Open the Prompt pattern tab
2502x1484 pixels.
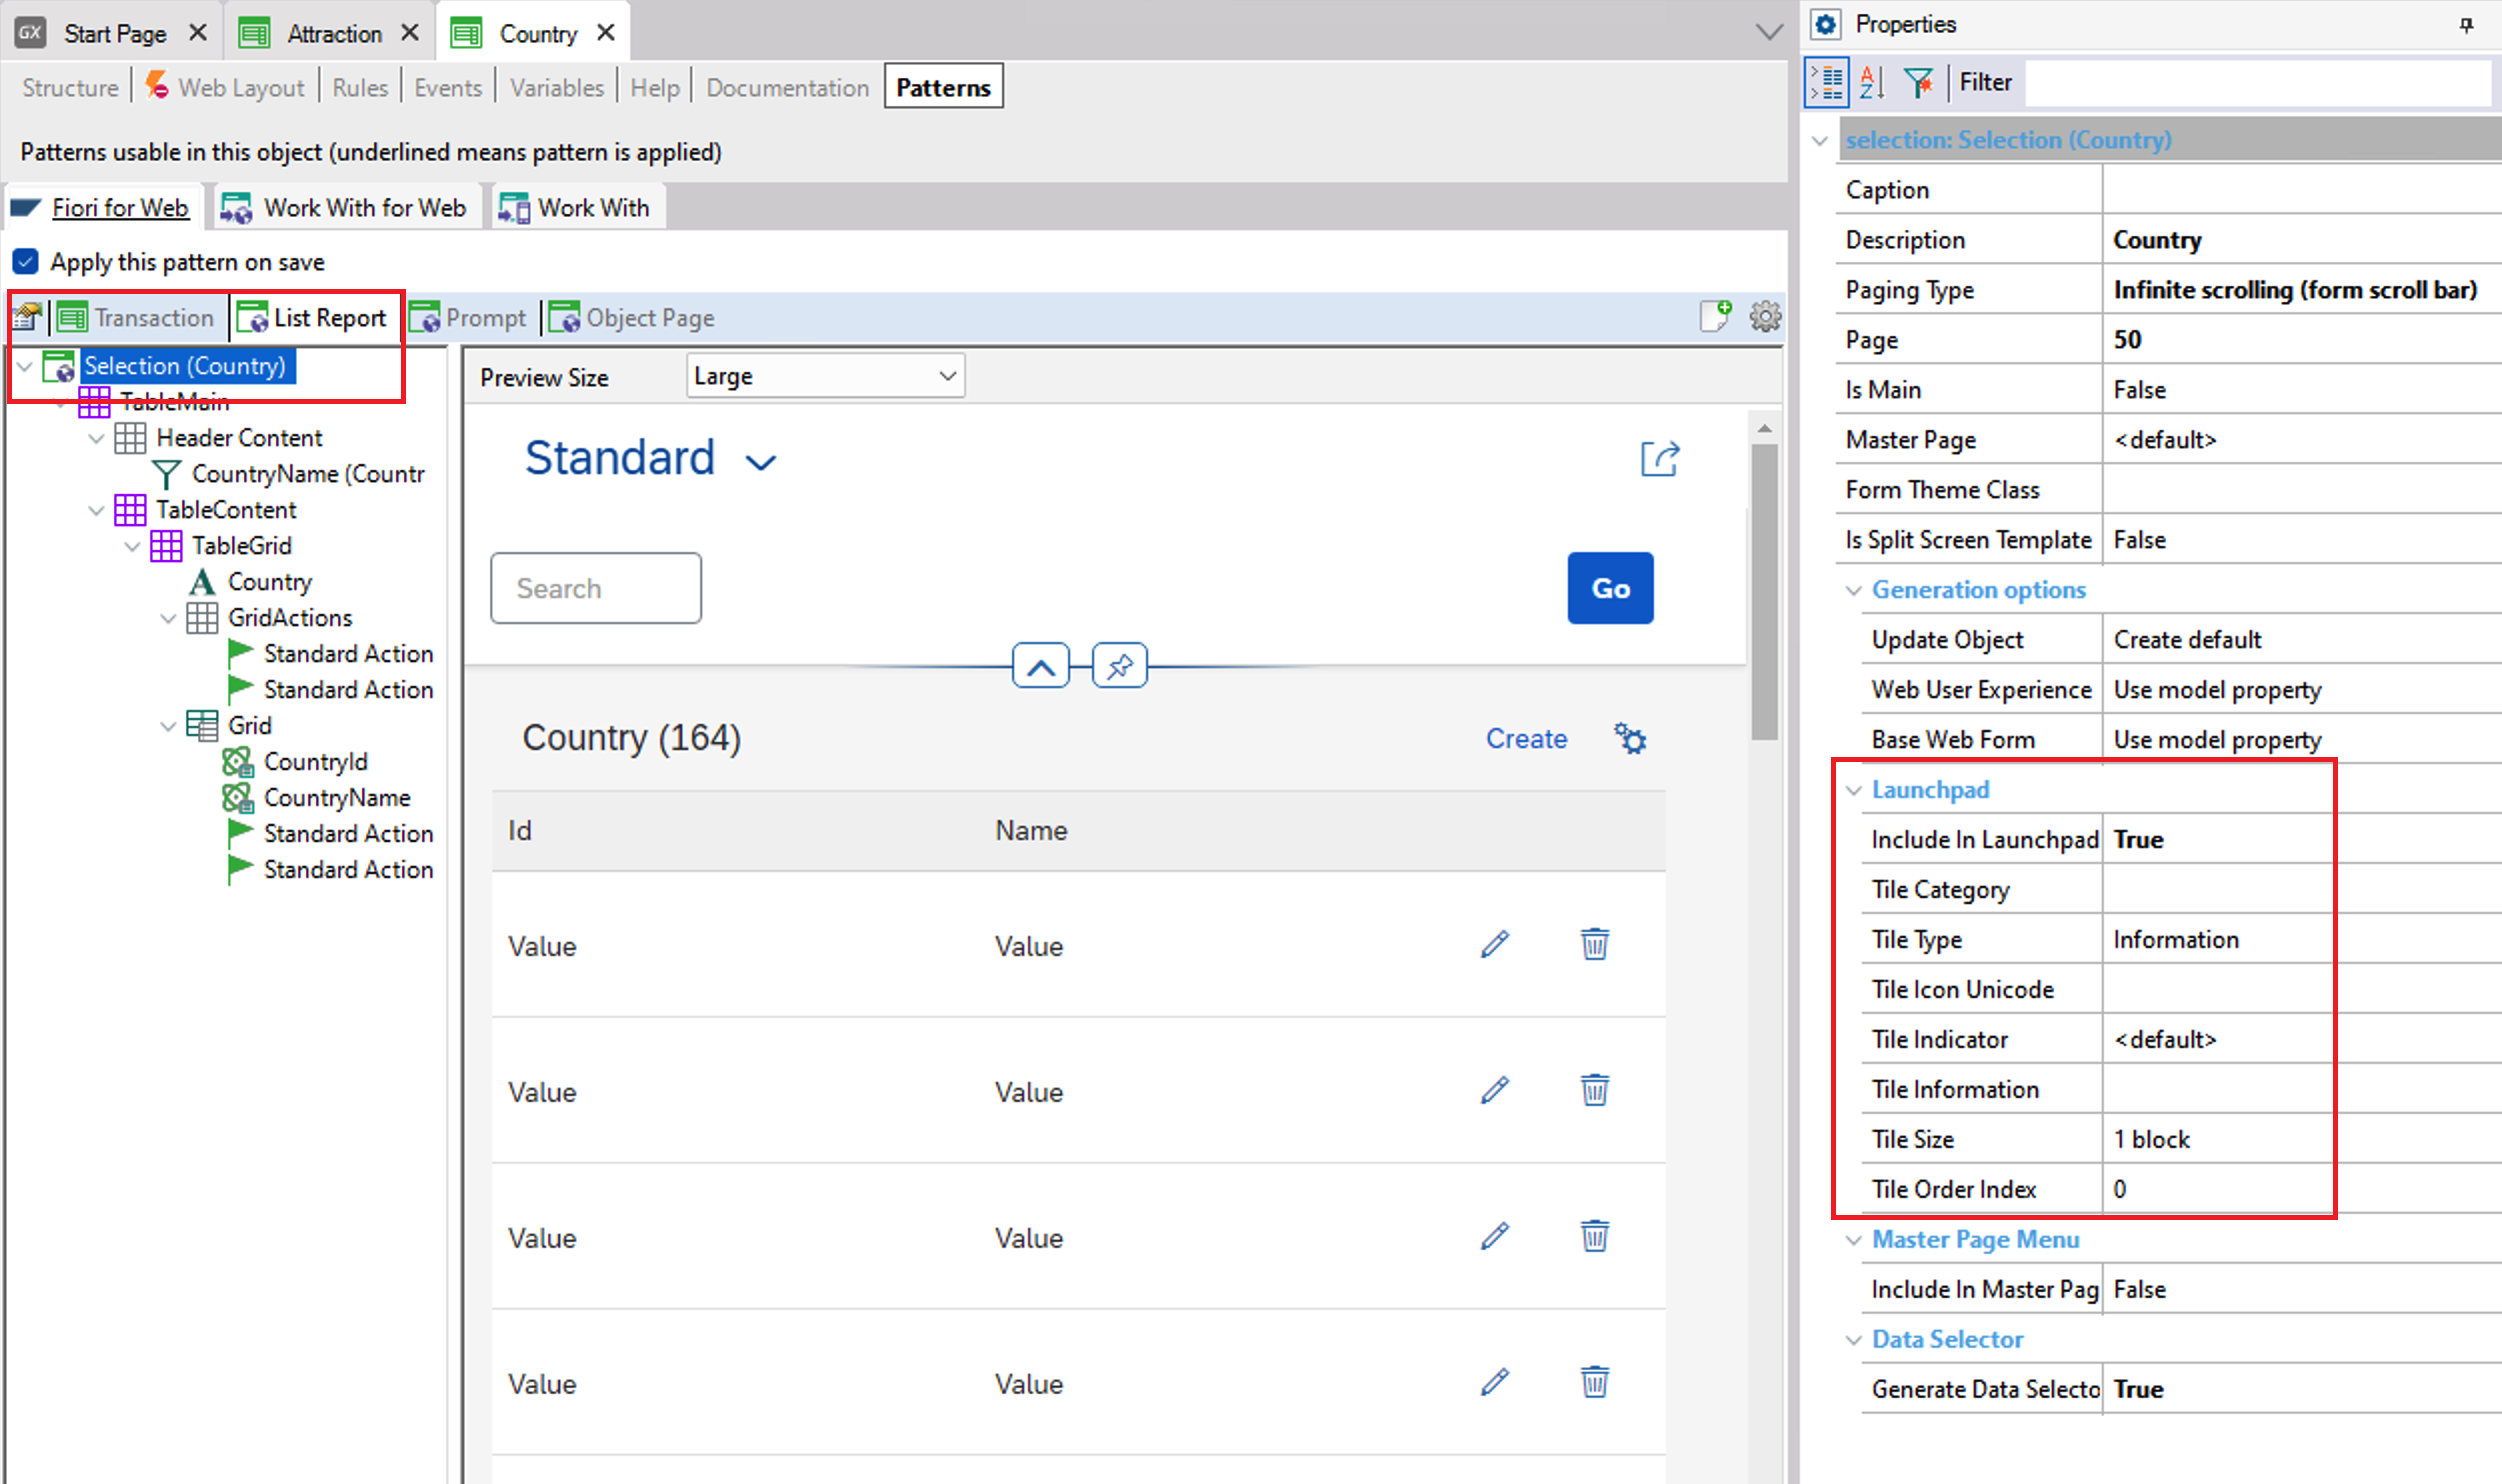click(468, 318)
